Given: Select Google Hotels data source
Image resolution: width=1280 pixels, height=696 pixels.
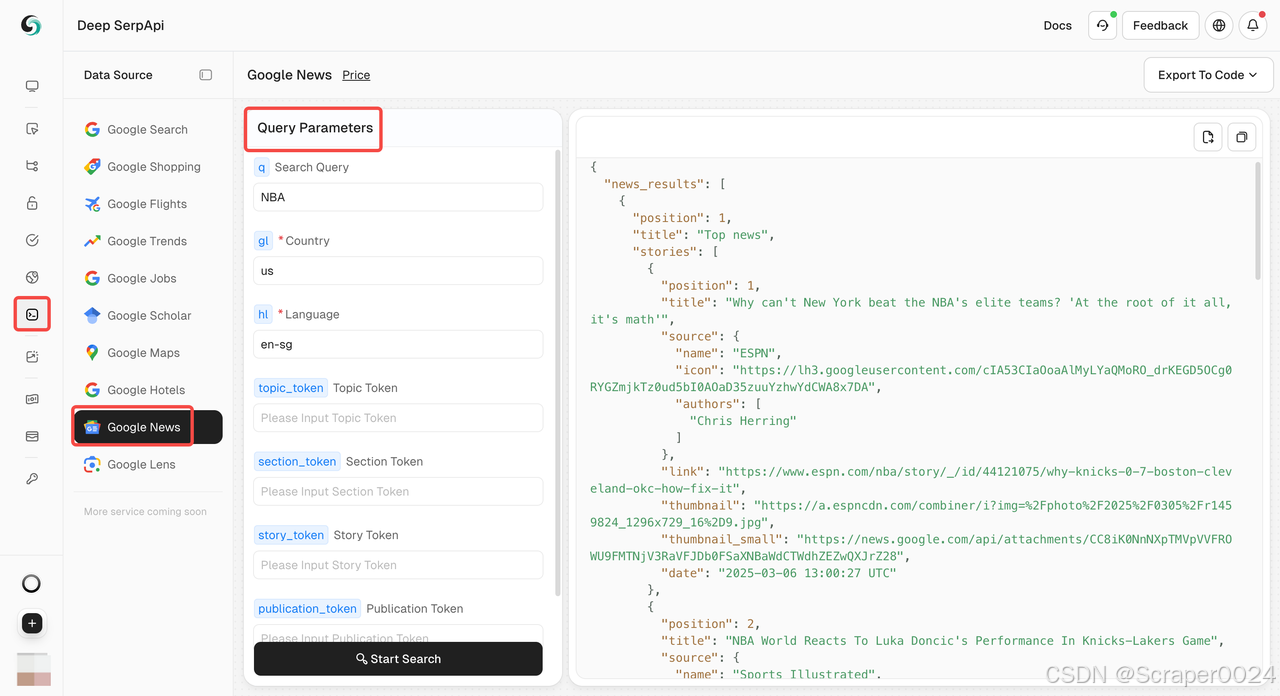Looking at the screenshot, I should click(148, 390).
